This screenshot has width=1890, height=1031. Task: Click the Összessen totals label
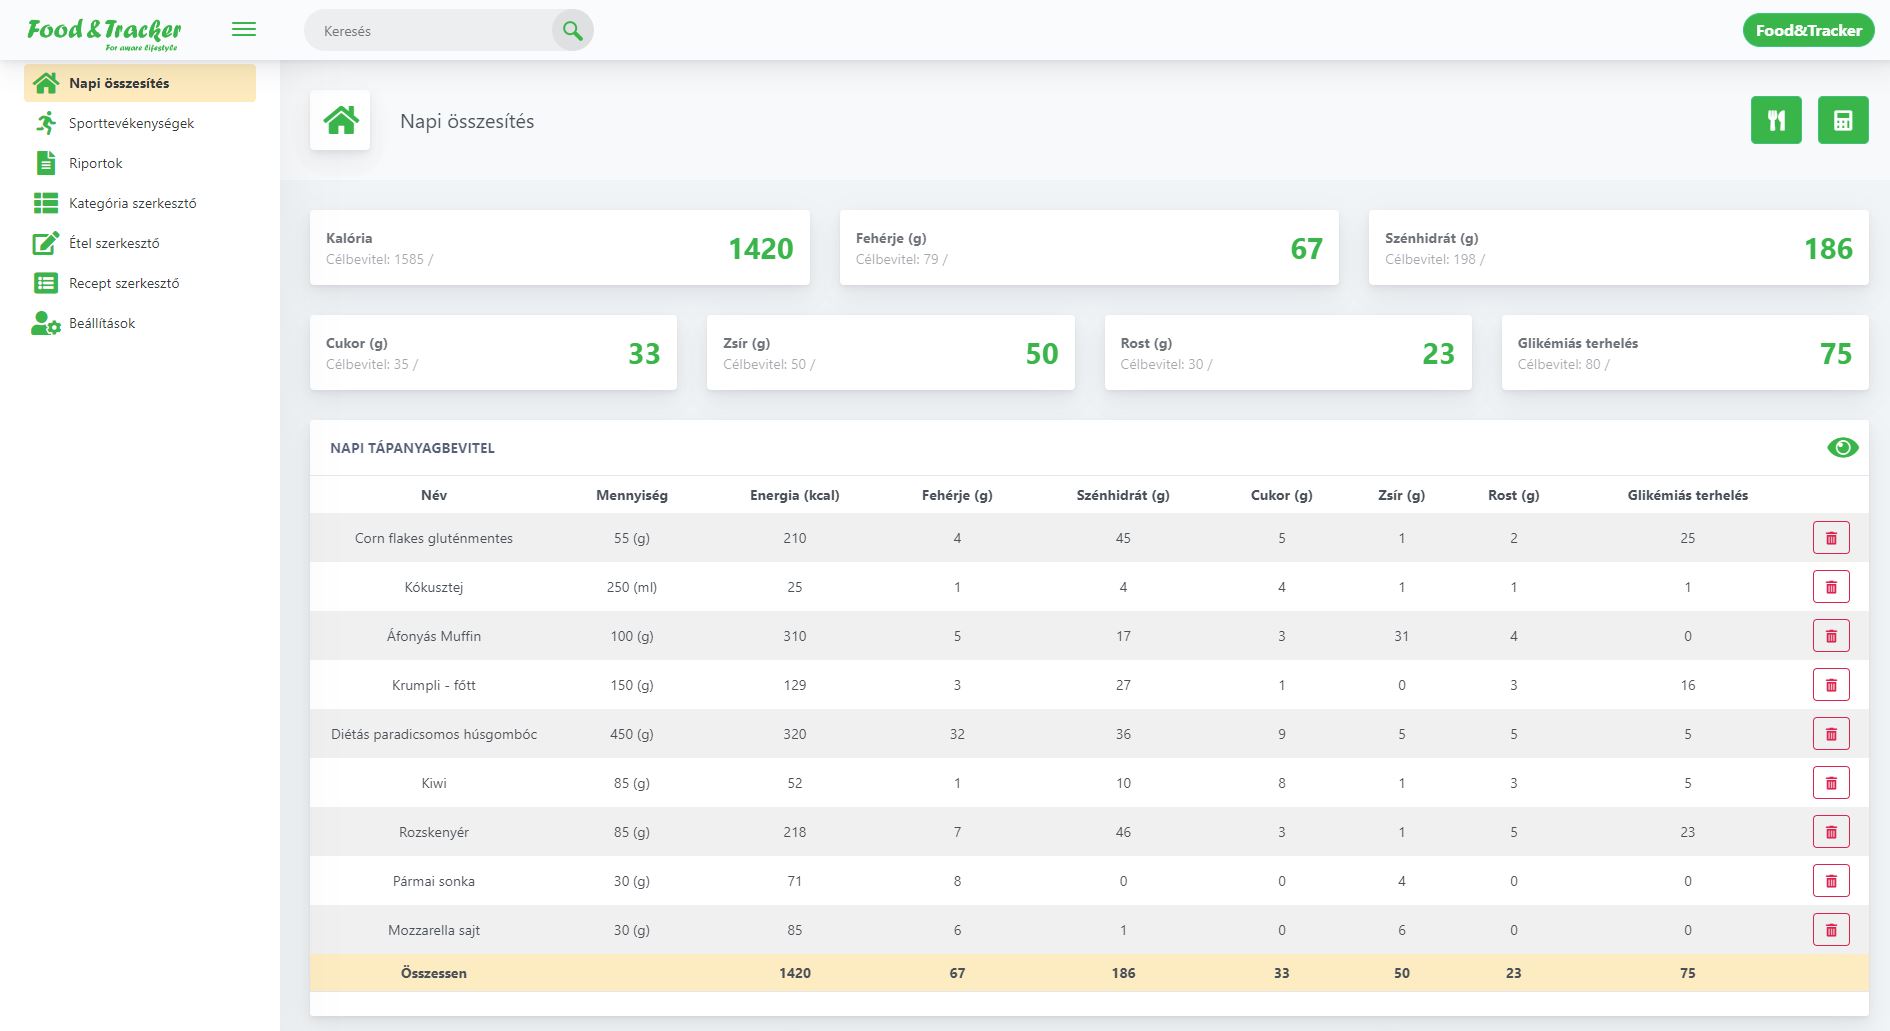(434, 973)
